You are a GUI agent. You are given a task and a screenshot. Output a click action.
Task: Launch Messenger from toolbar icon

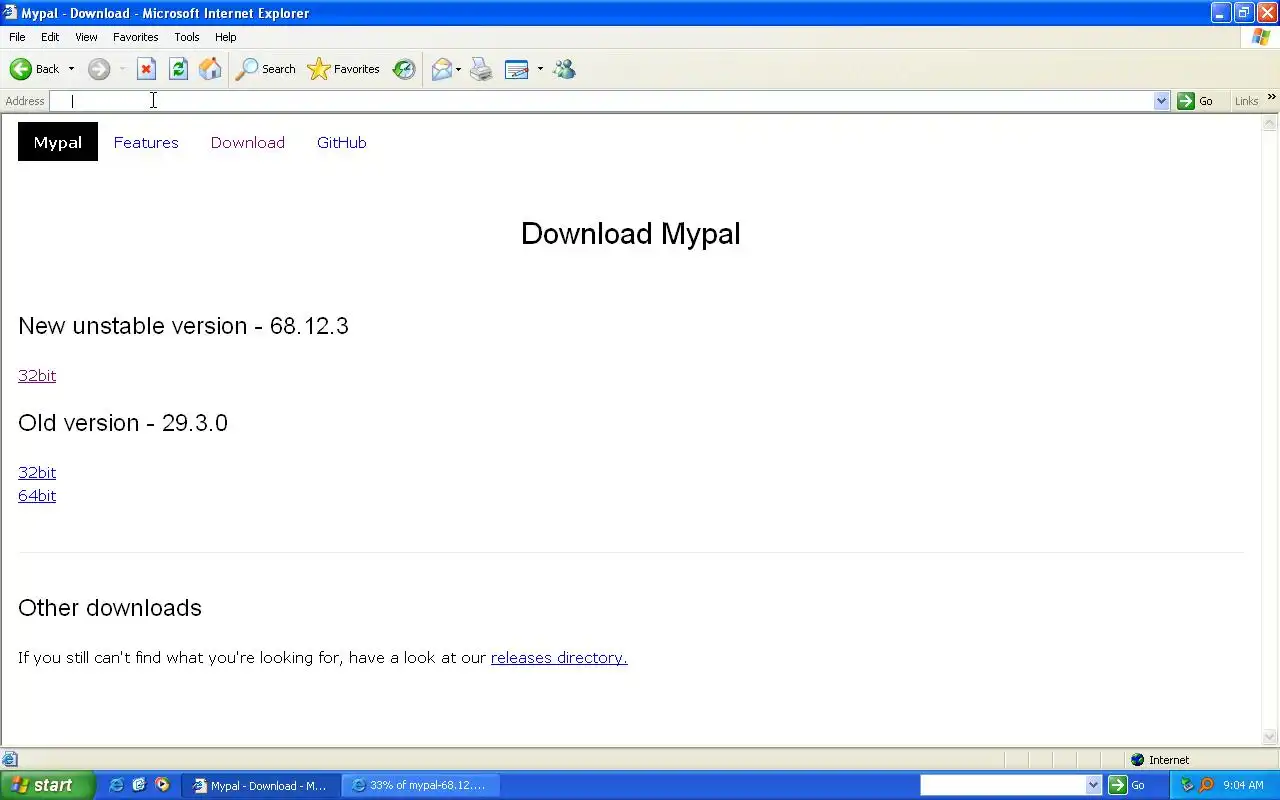point(564,69)
